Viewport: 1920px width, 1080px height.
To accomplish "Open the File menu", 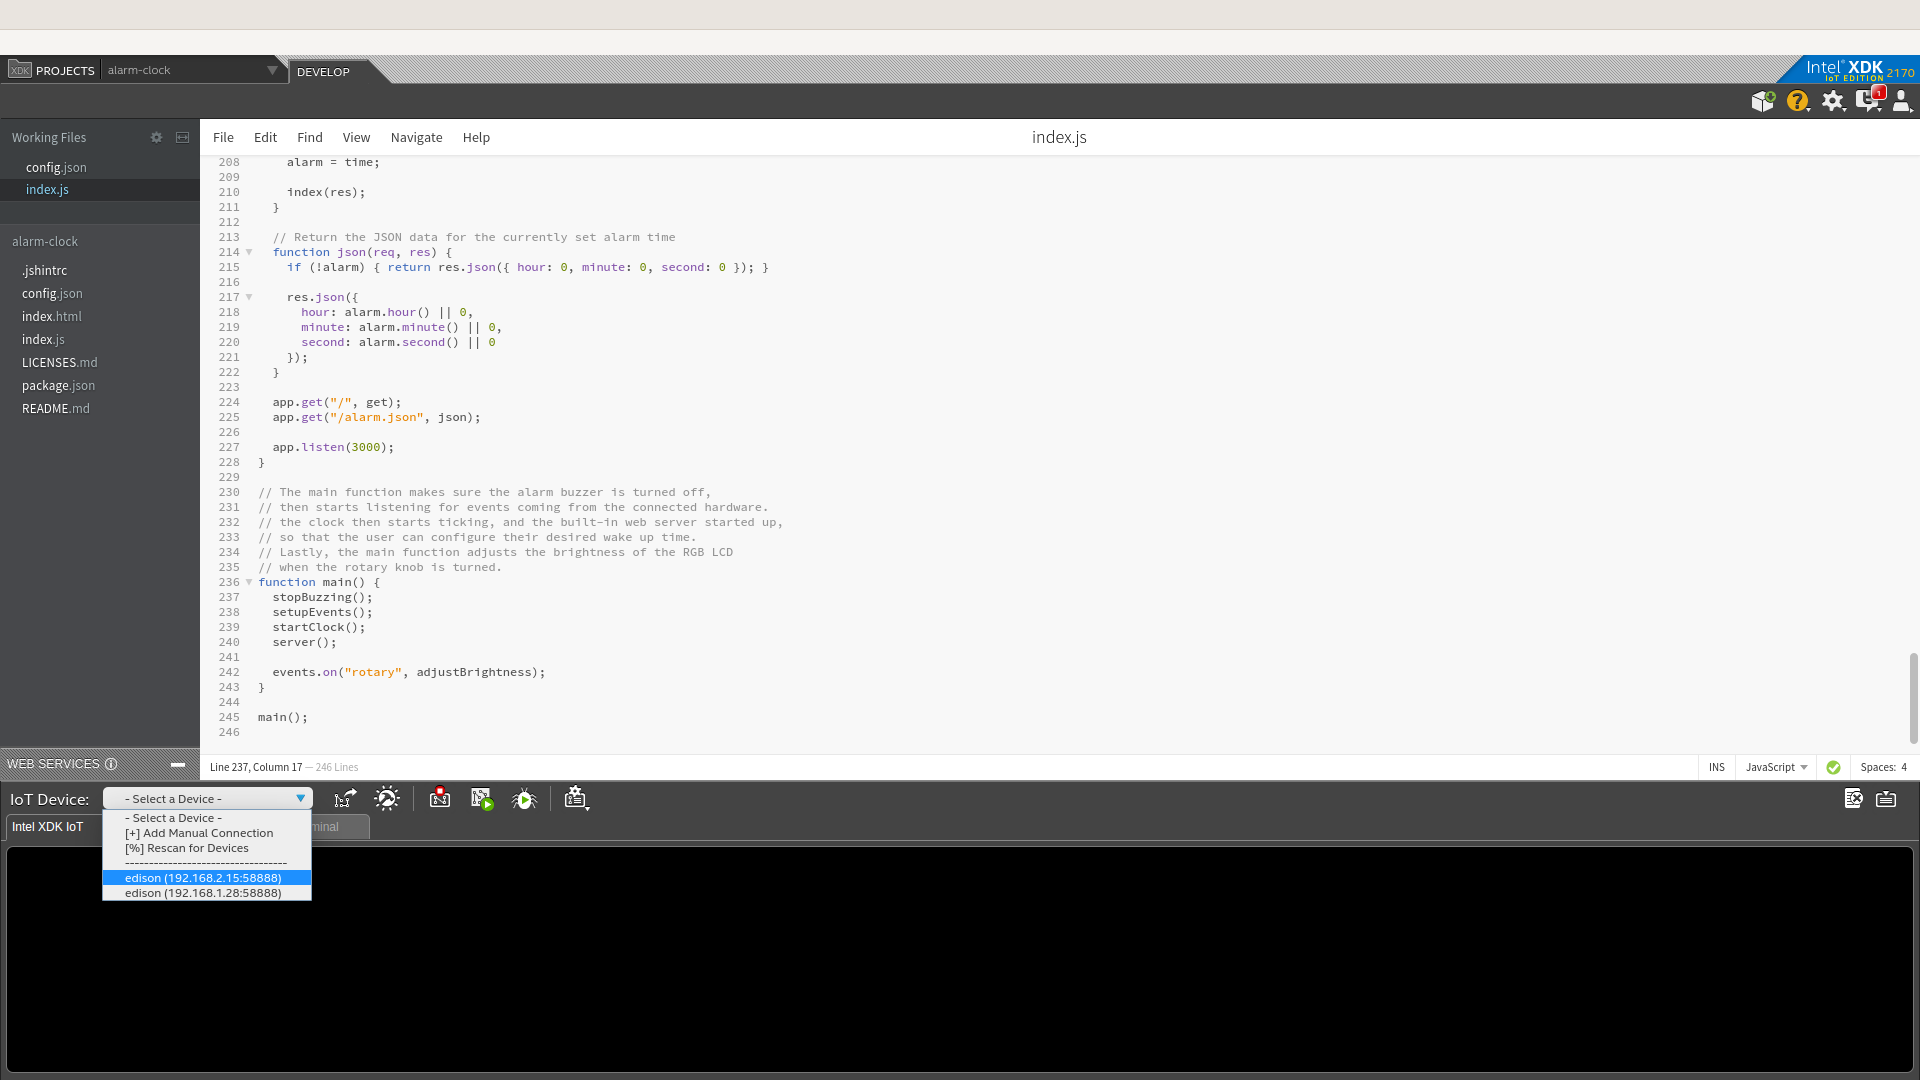I will (x=223, y=137).
